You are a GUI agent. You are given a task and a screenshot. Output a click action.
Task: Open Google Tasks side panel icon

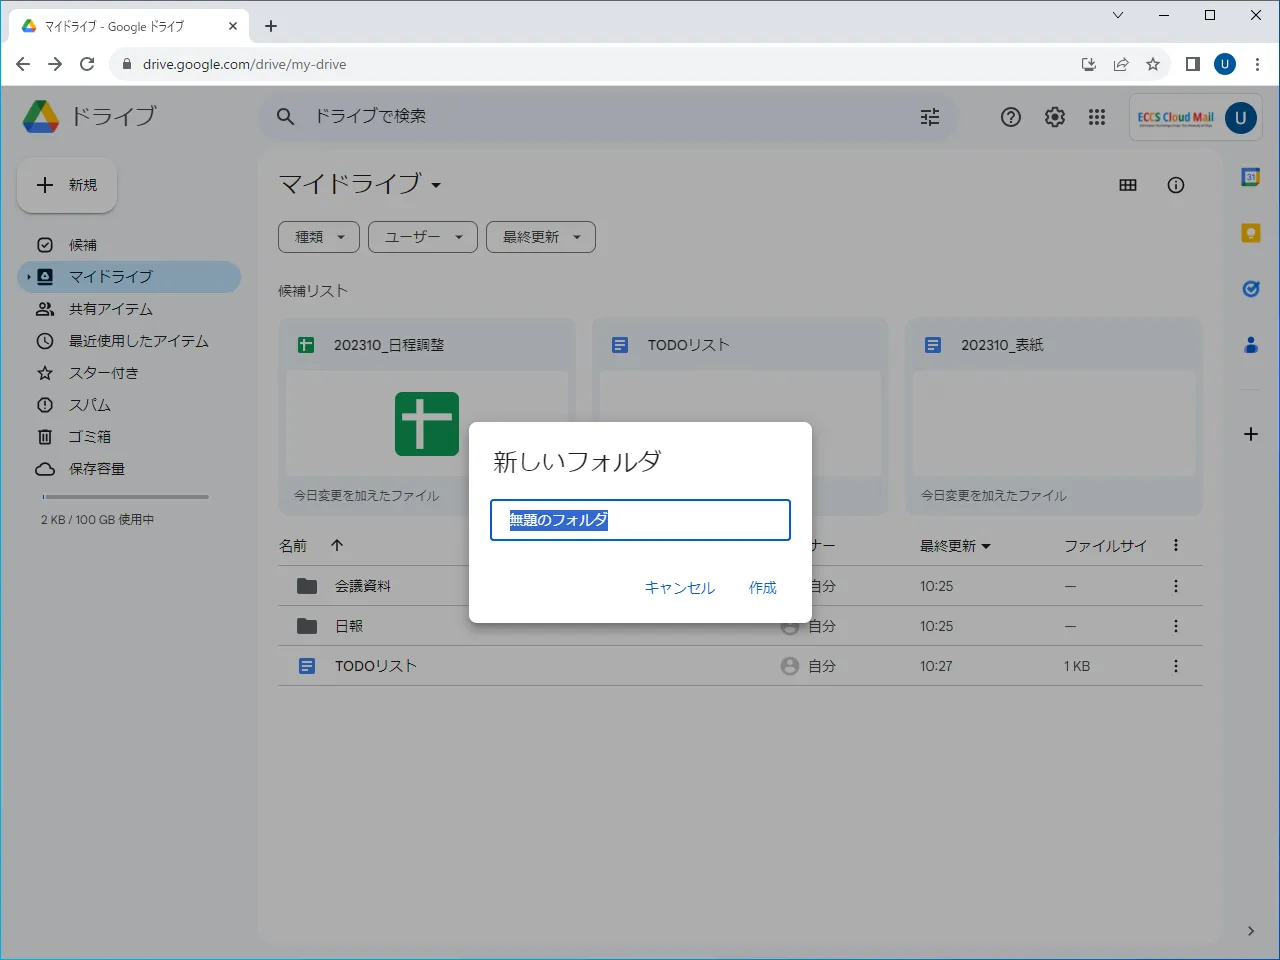[1250, 289]
